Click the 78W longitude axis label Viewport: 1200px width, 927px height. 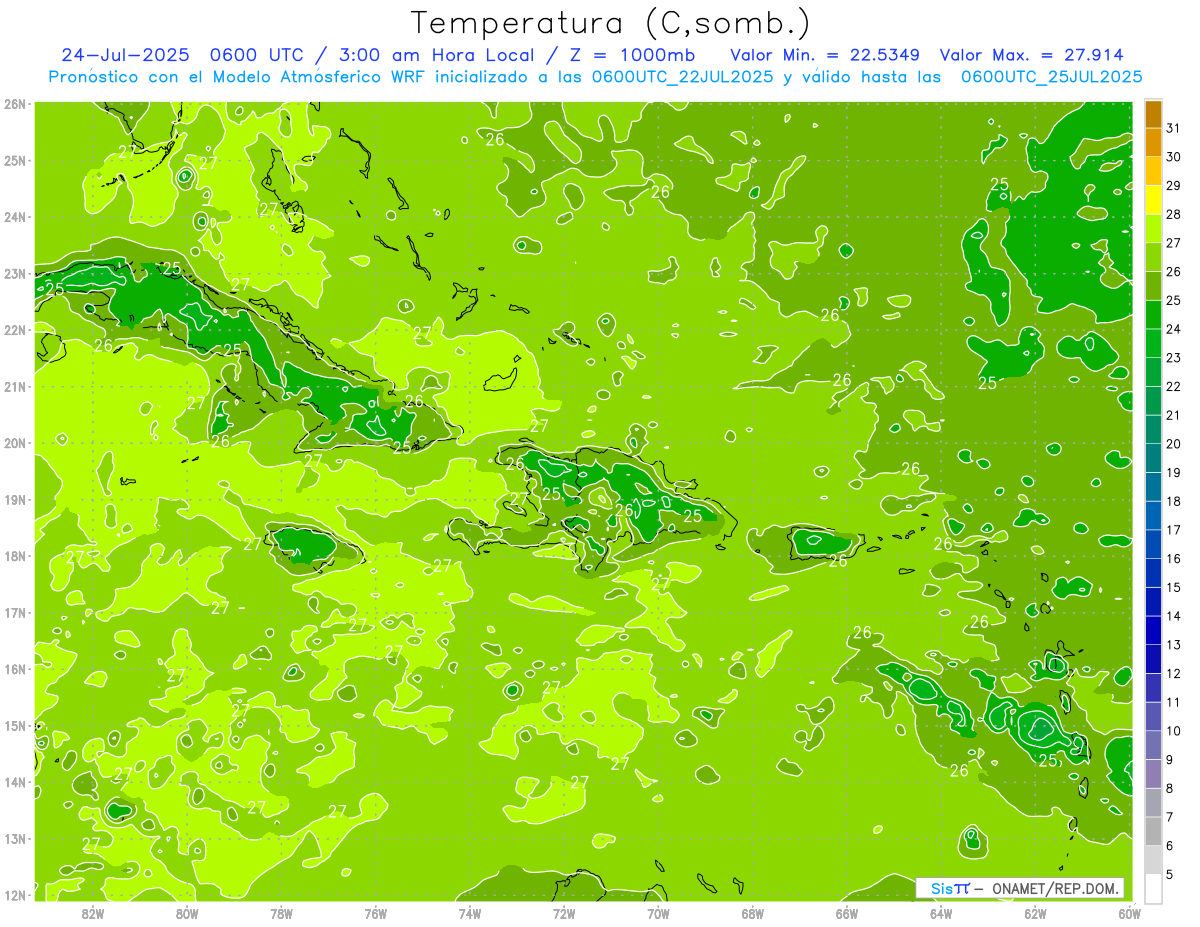[x=281, y=913]
